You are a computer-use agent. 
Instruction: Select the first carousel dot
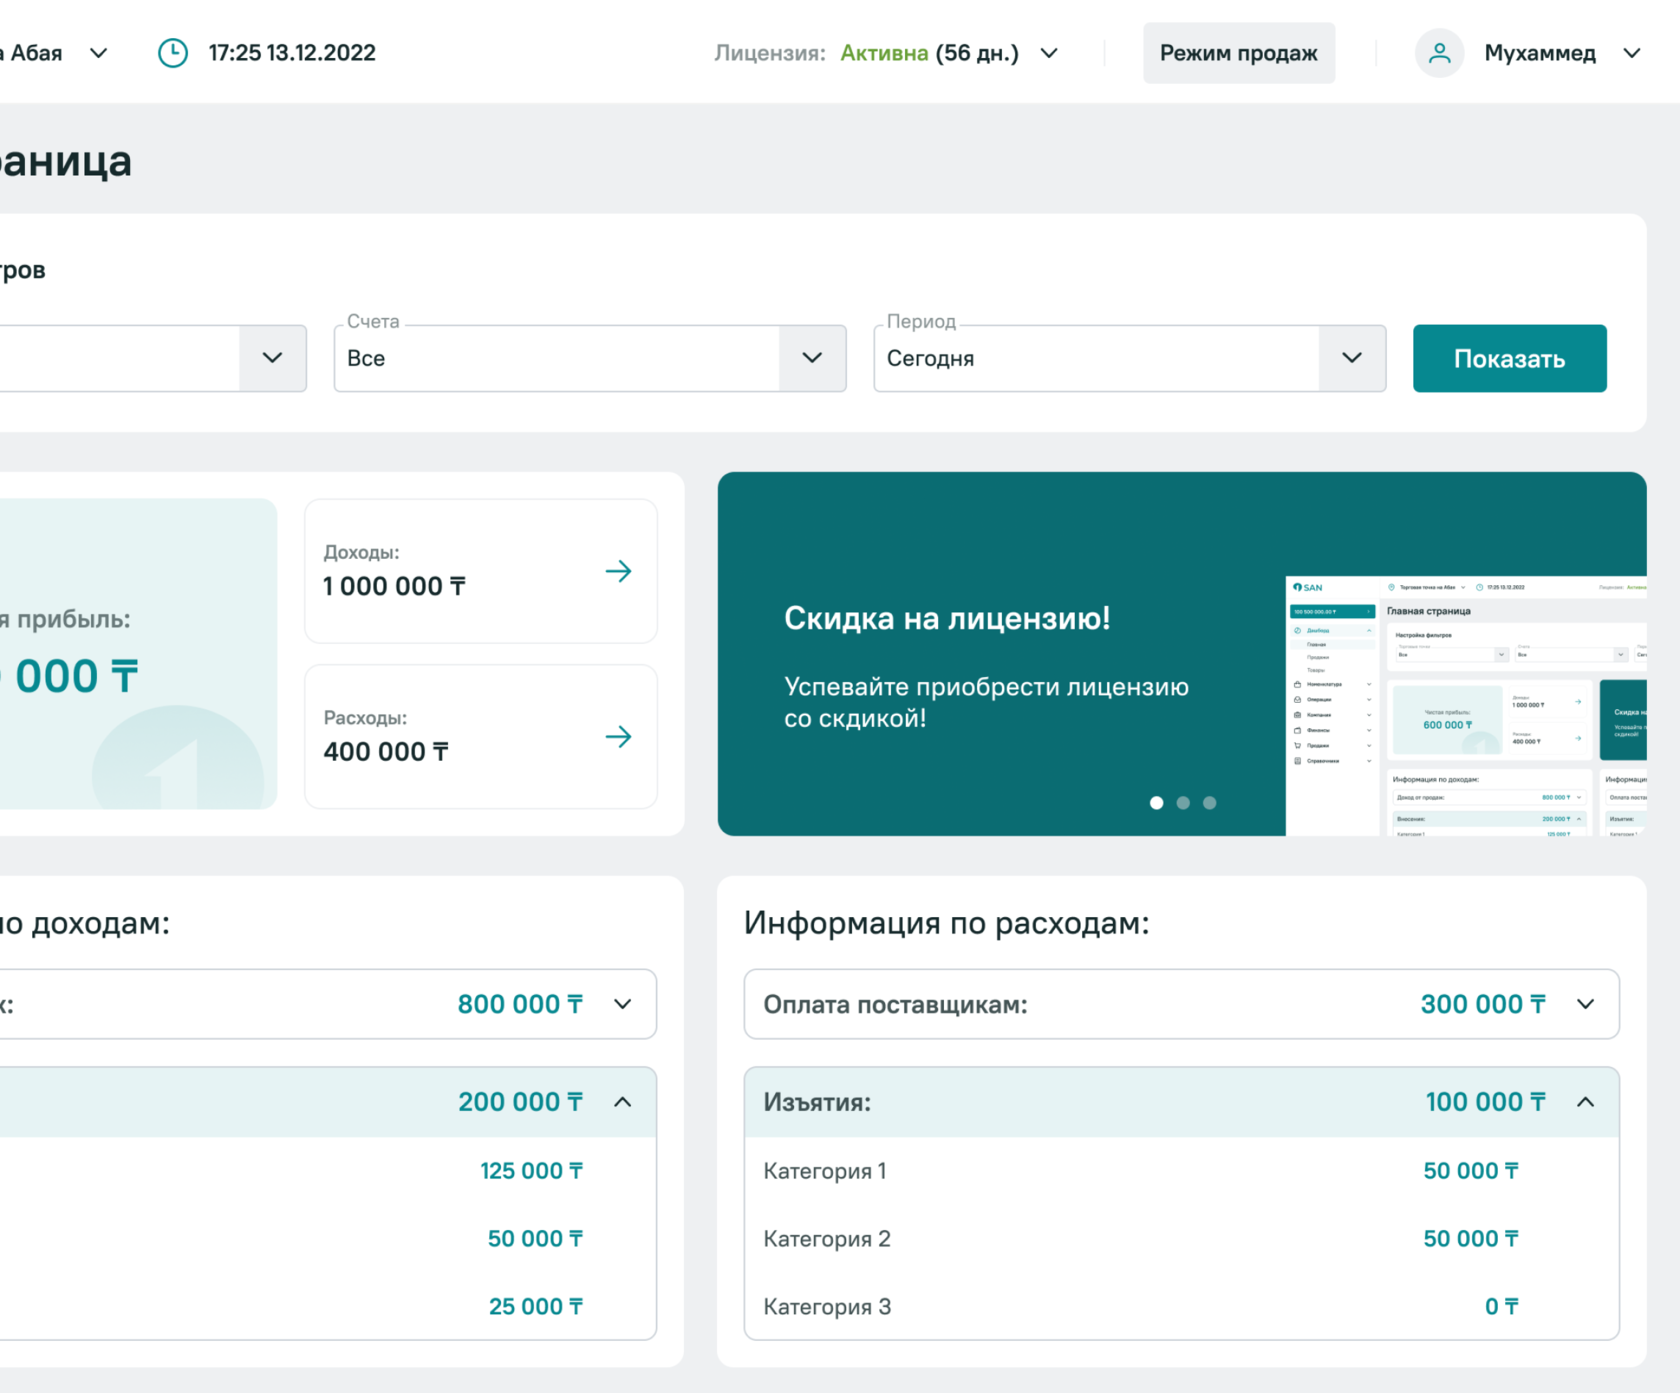coord(1156,803)
